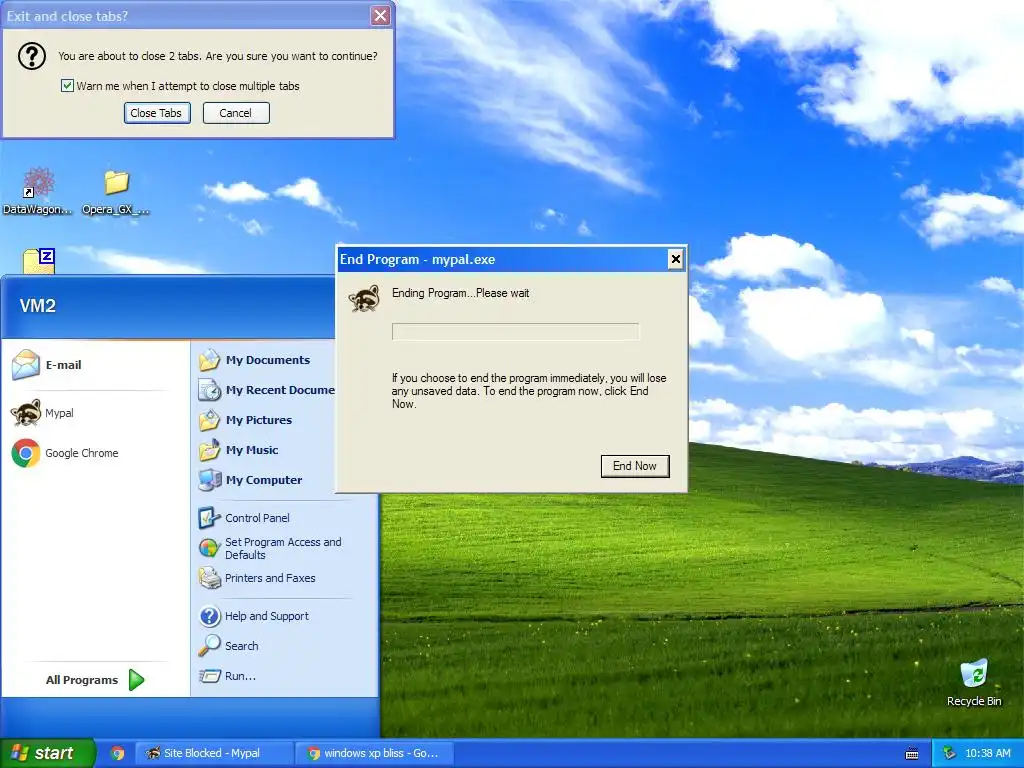This screenshot has width=1024, height=768.
Task: Click the taskbar clock showing 10:38 AM
Action: point(987,753)
